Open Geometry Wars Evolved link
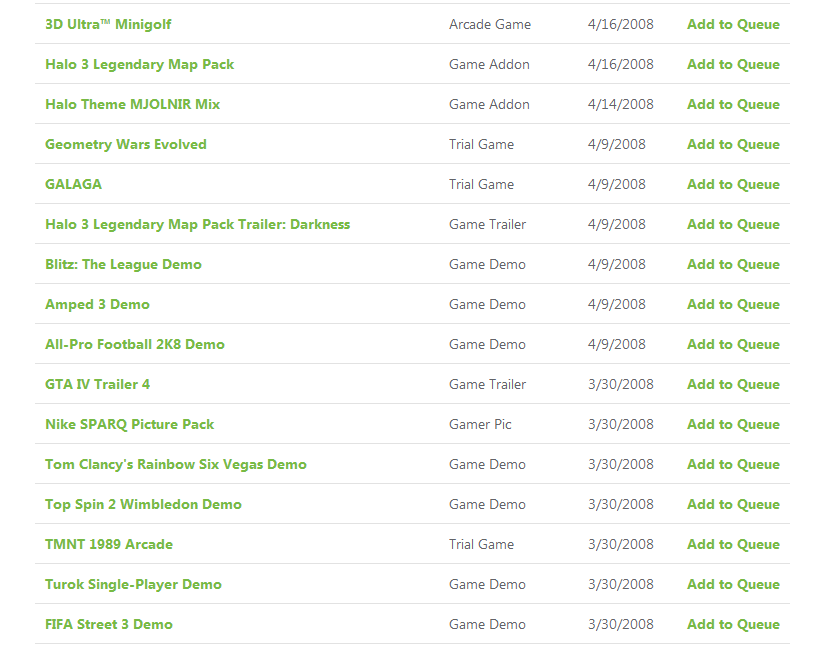Image resolution: width=823 pixels, height=652 pixels. (126, 144)
